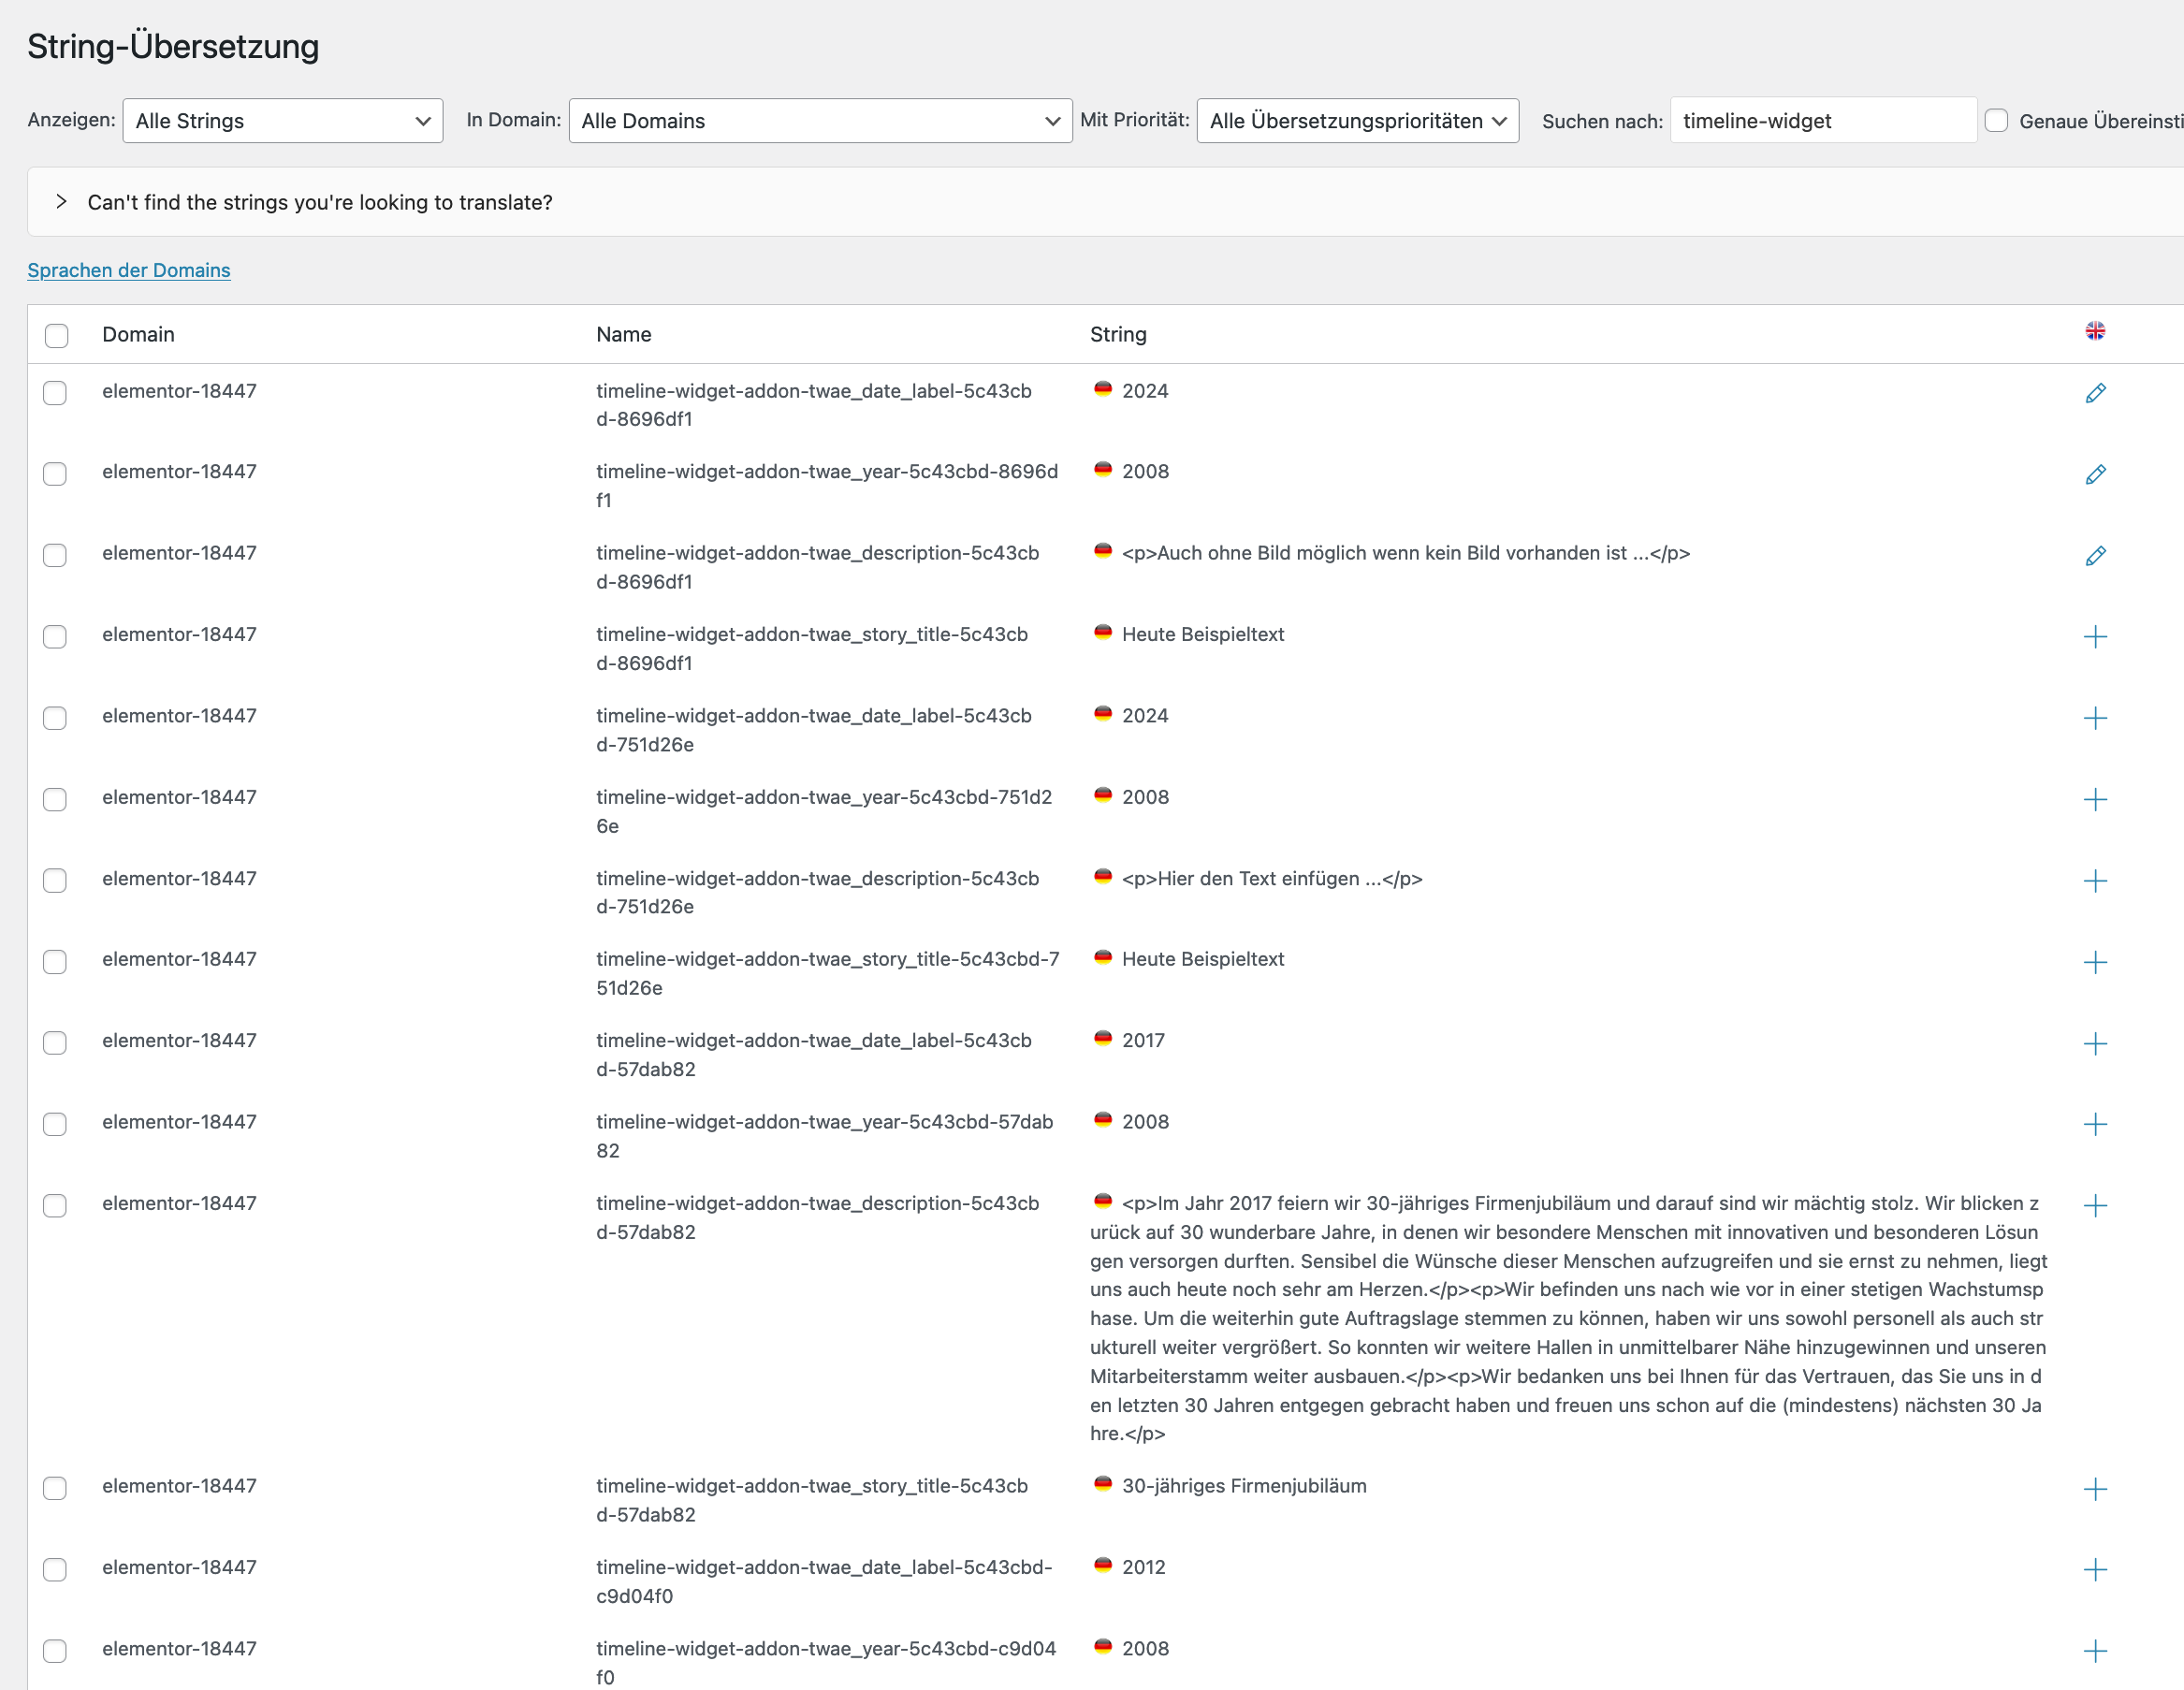
Task: Click the 'Name' column header
Action: 623,334
